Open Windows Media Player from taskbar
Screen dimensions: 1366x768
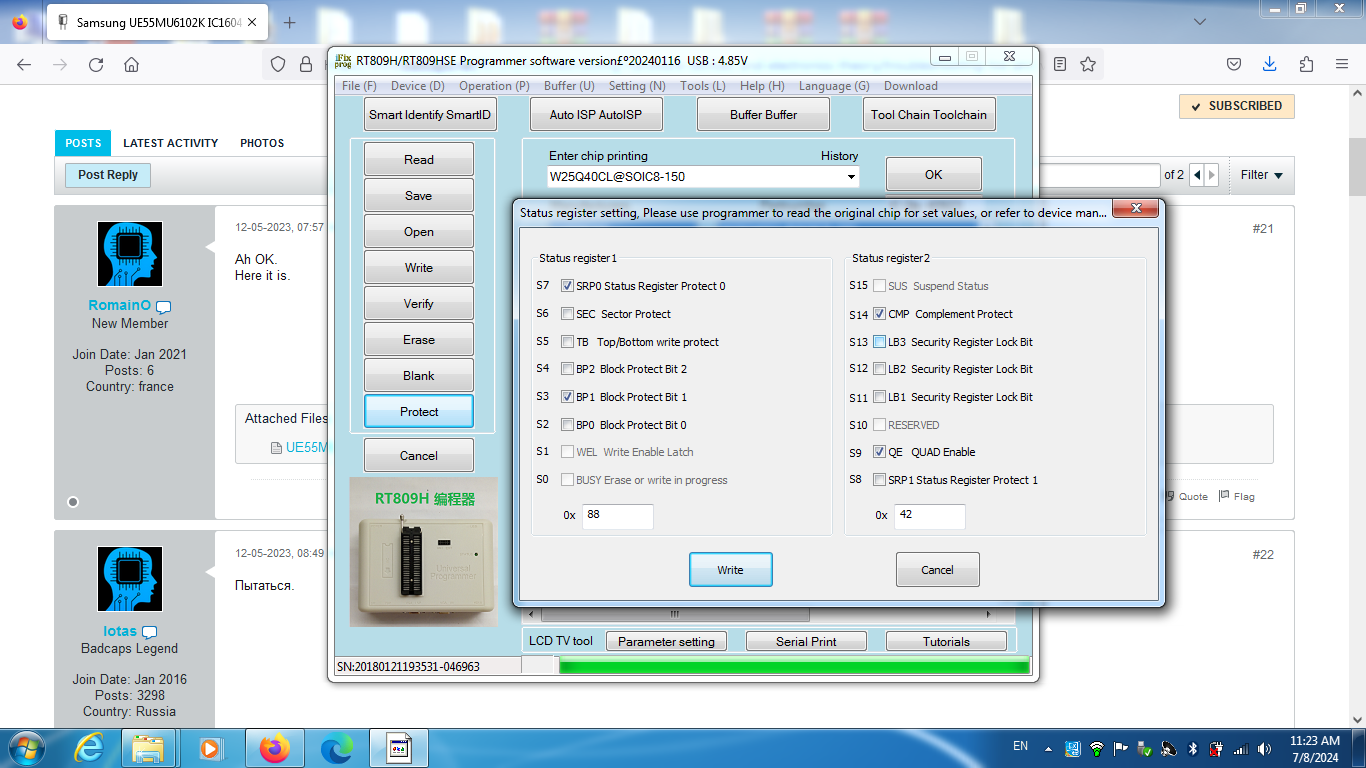coord(210,748)
